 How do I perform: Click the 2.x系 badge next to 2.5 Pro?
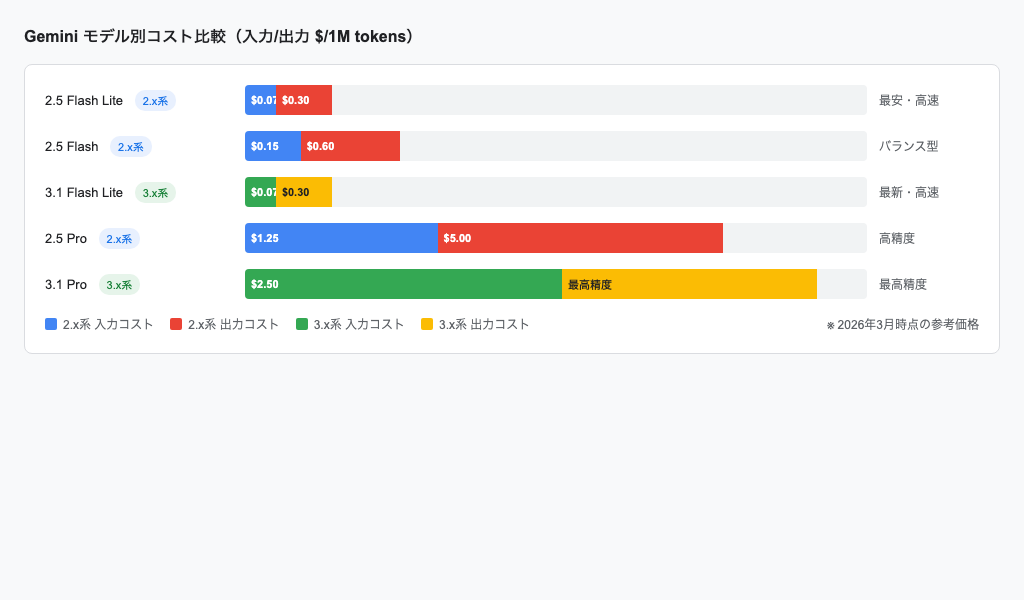(119, 239)
